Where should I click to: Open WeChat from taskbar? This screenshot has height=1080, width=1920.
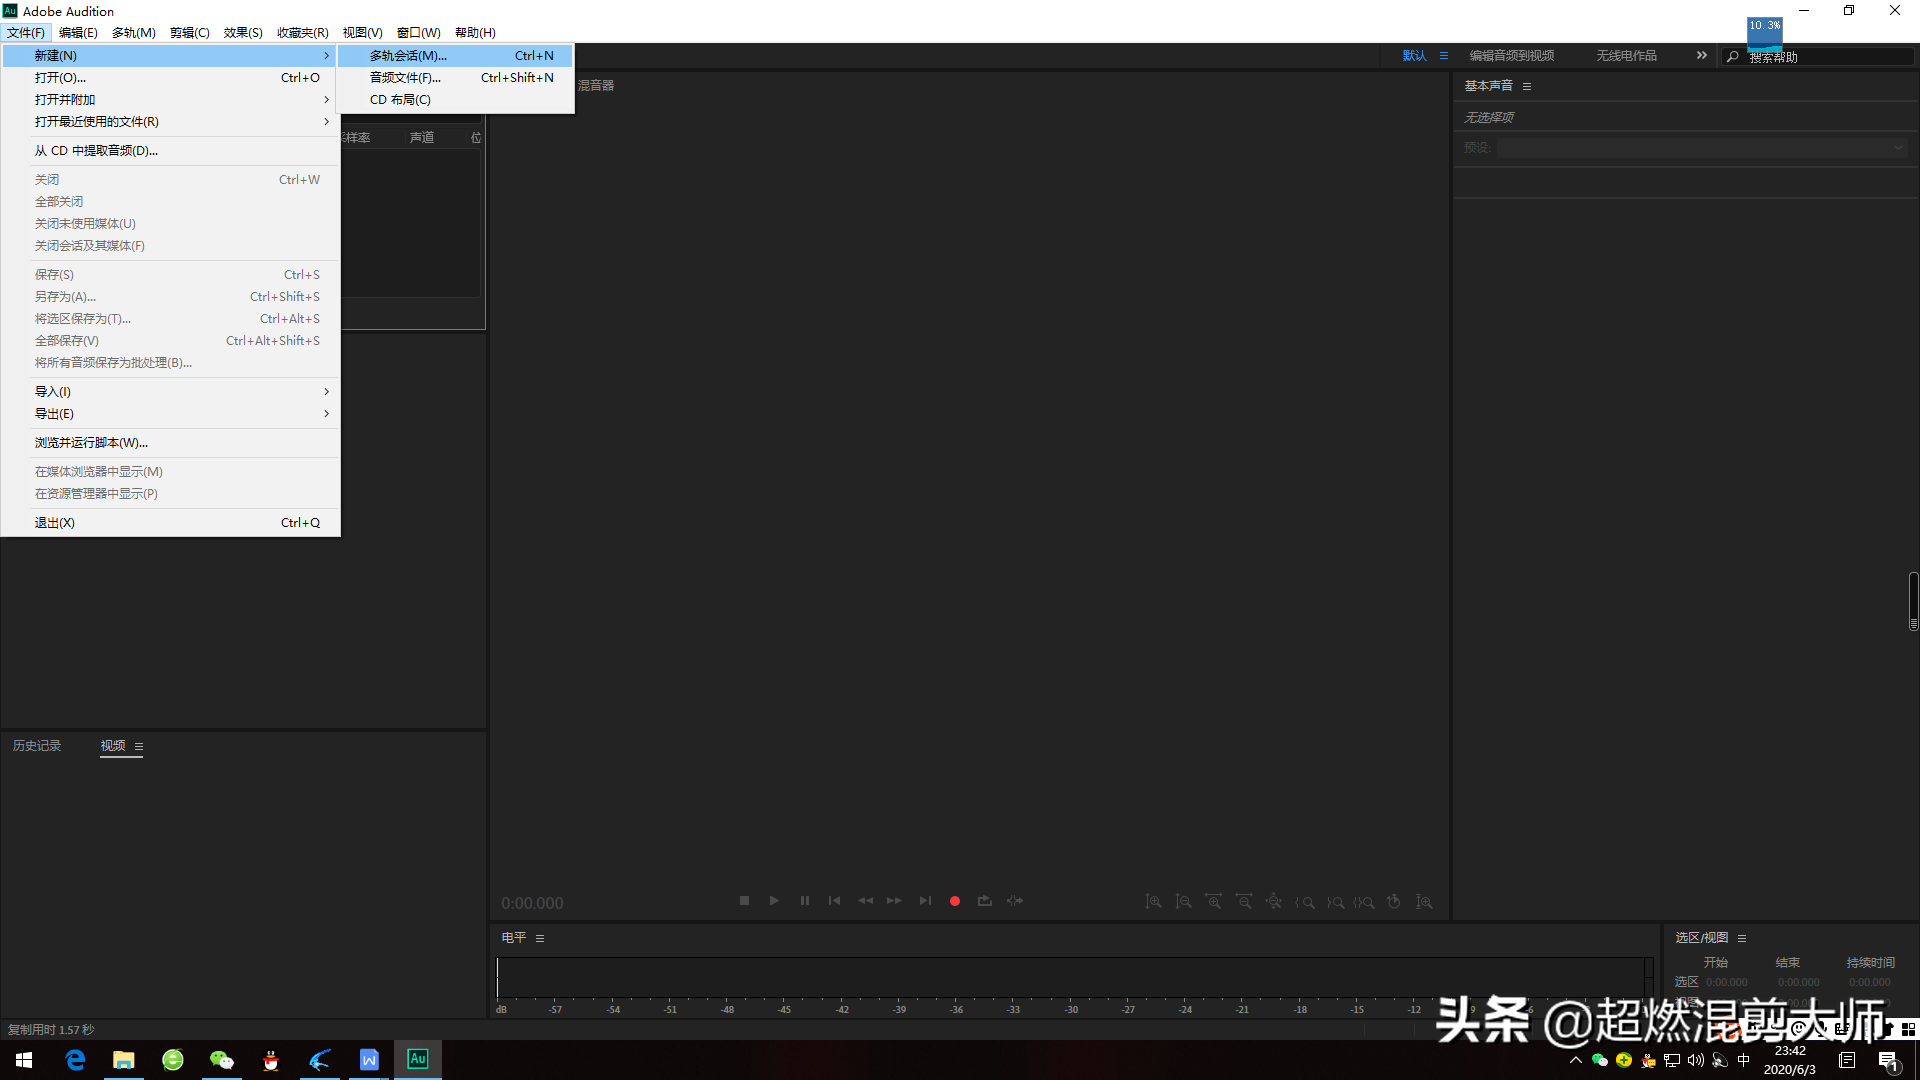[222, 1060]
